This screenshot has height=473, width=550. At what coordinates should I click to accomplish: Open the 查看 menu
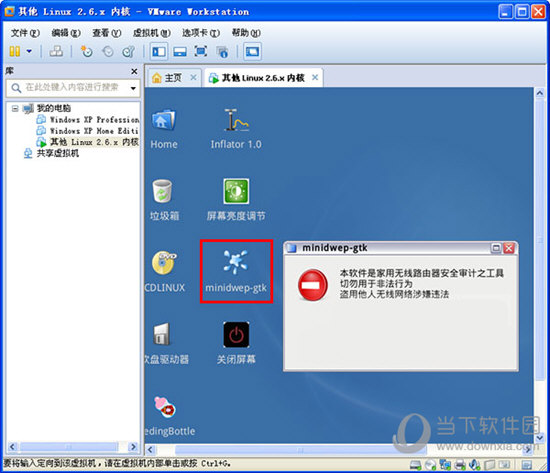click(x=107, y=33)
